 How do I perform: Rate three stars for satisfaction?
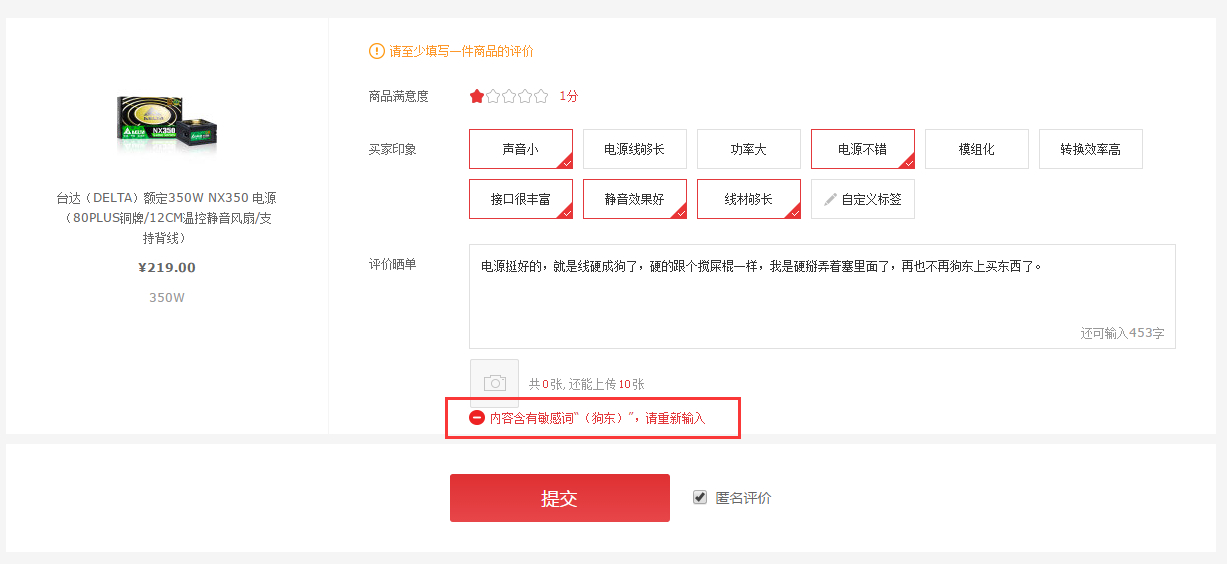[509, 96]
